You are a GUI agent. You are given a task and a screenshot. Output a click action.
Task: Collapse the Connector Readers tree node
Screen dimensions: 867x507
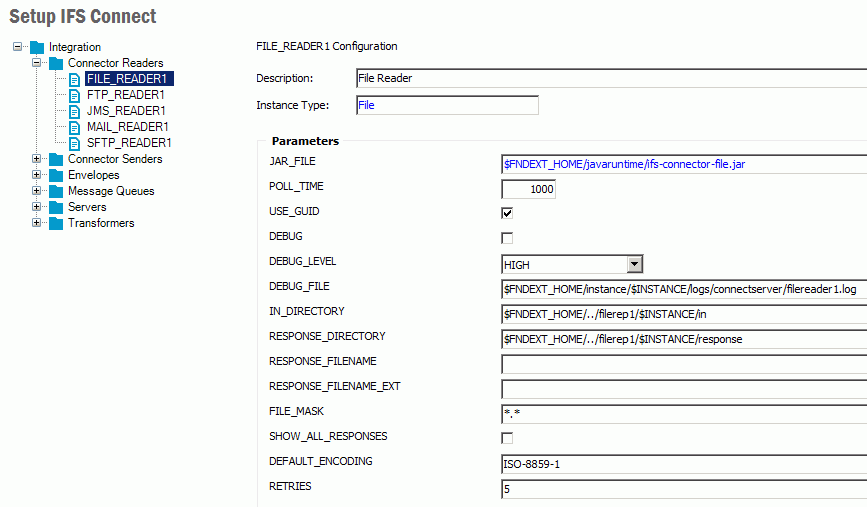37,63
